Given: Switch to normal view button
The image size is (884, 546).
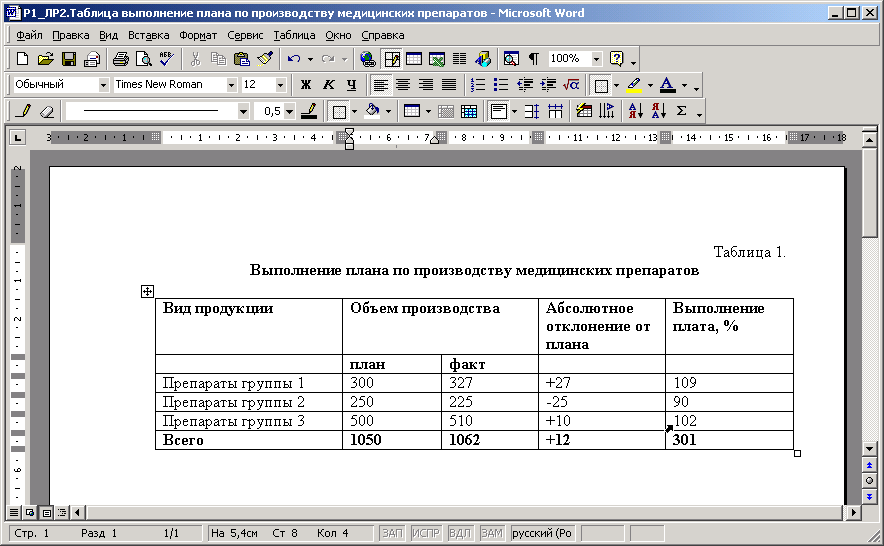Looking at the screenshot, I should pyautogui.click(x=14, y=513).
